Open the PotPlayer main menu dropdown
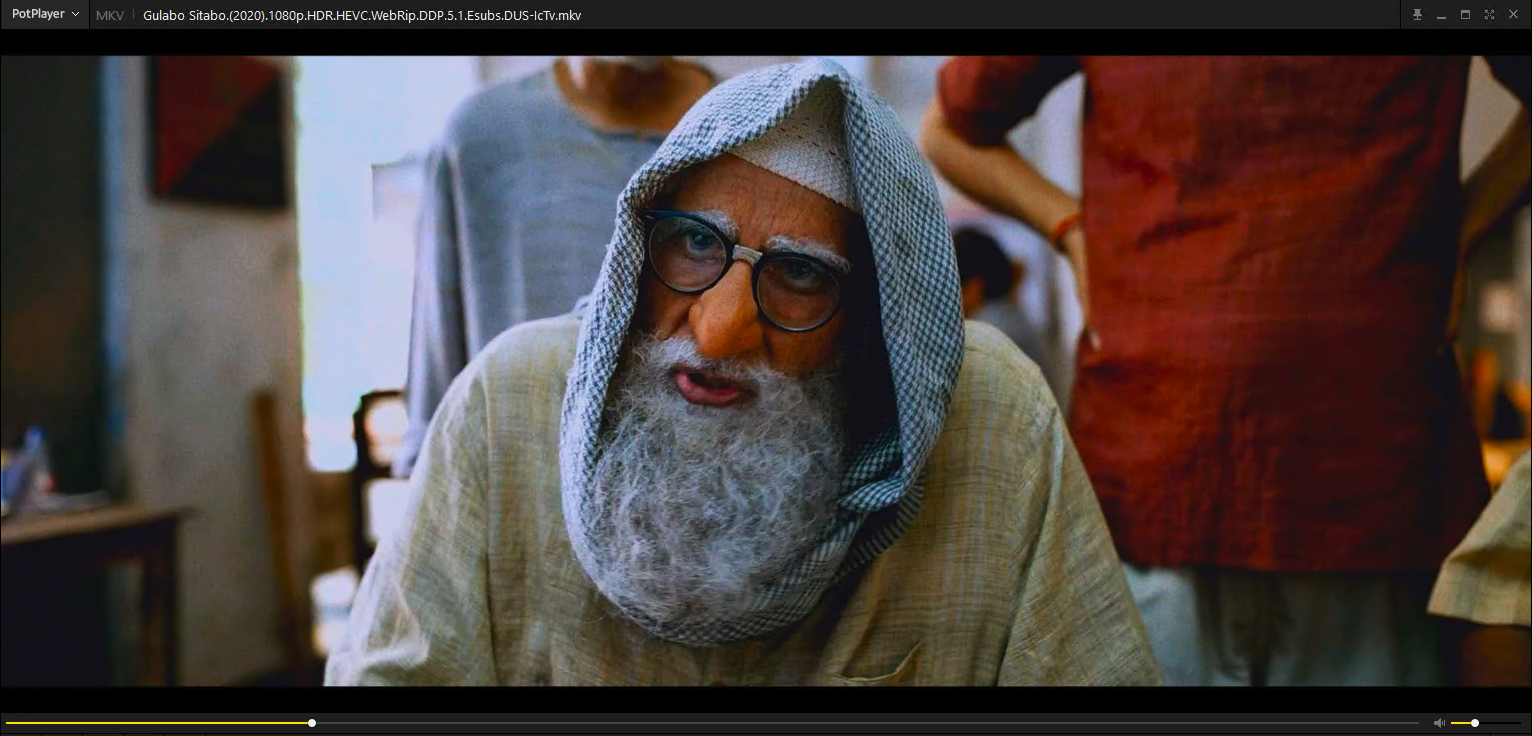The height and width of the screenshot is (736, 1532). [44, 15]
